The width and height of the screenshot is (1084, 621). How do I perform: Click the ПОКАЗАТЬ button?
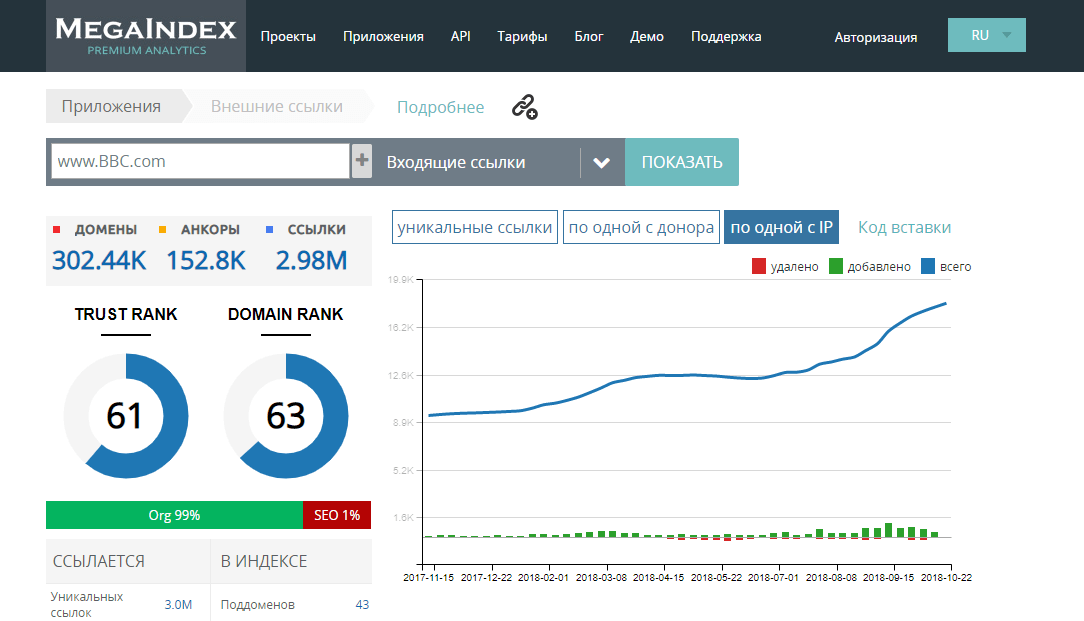click(x=682, y=162)
